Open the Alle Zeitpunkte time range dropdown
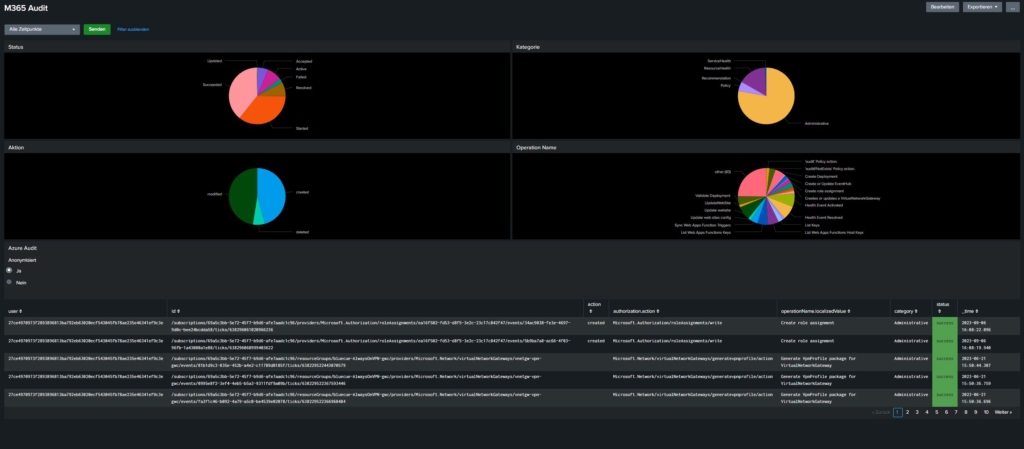The height and width of the screenshot is (449, 1024). click(x=42, y=29)
